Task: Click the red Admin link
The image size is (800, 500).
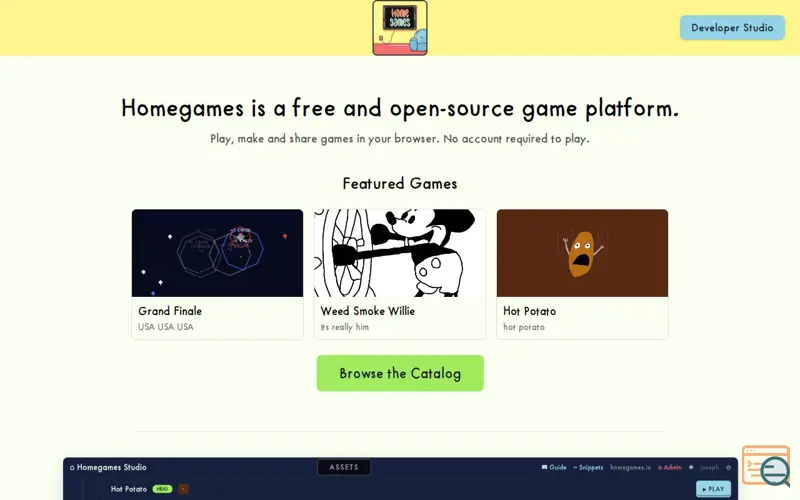Action: (x=669, y=467)
